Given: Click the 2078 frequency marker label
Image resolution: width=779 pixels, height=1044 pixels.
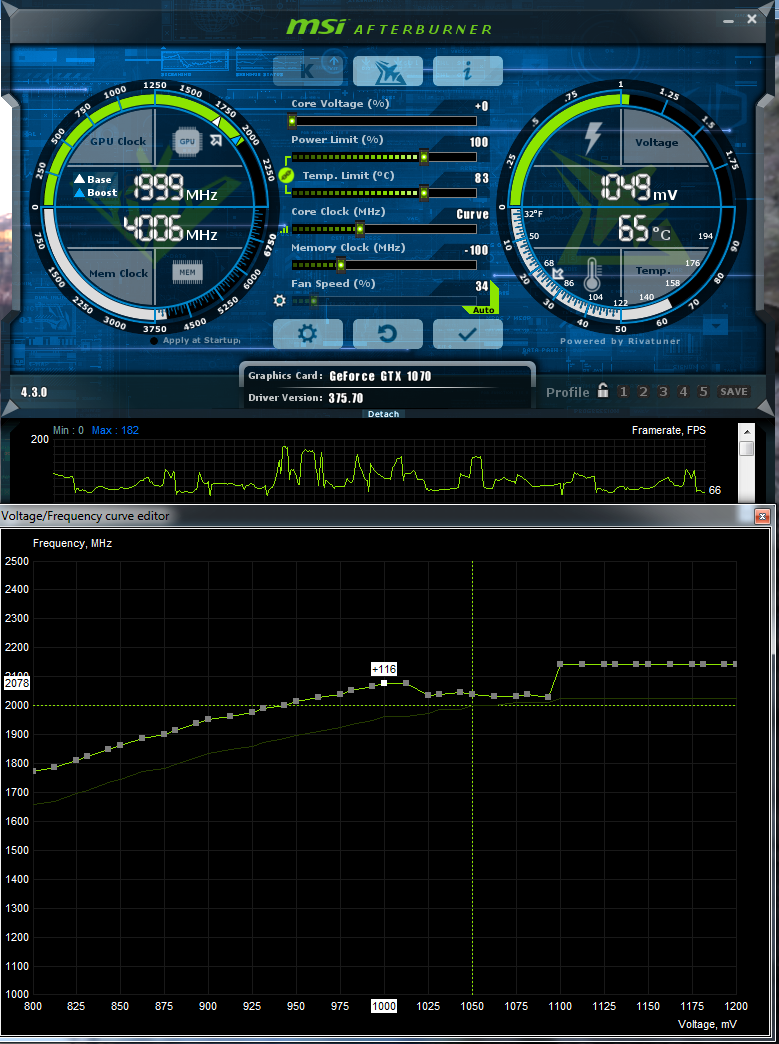Looking at the screenshot, I should pyautogui.click(x=17, y=683).
